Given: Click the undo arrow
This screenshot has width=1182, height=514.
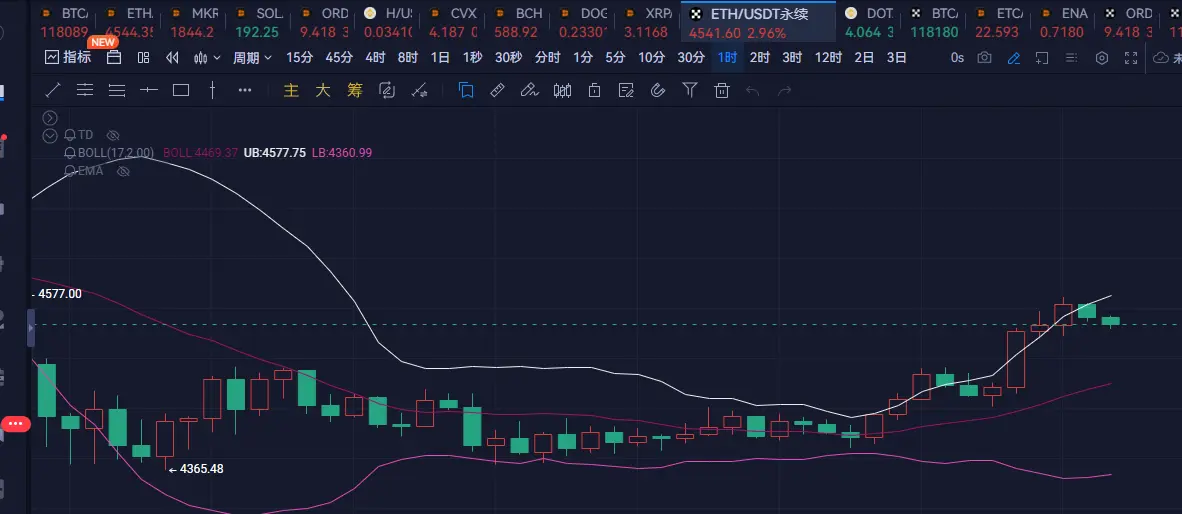Looking at the screenshot, I should 752,90.
